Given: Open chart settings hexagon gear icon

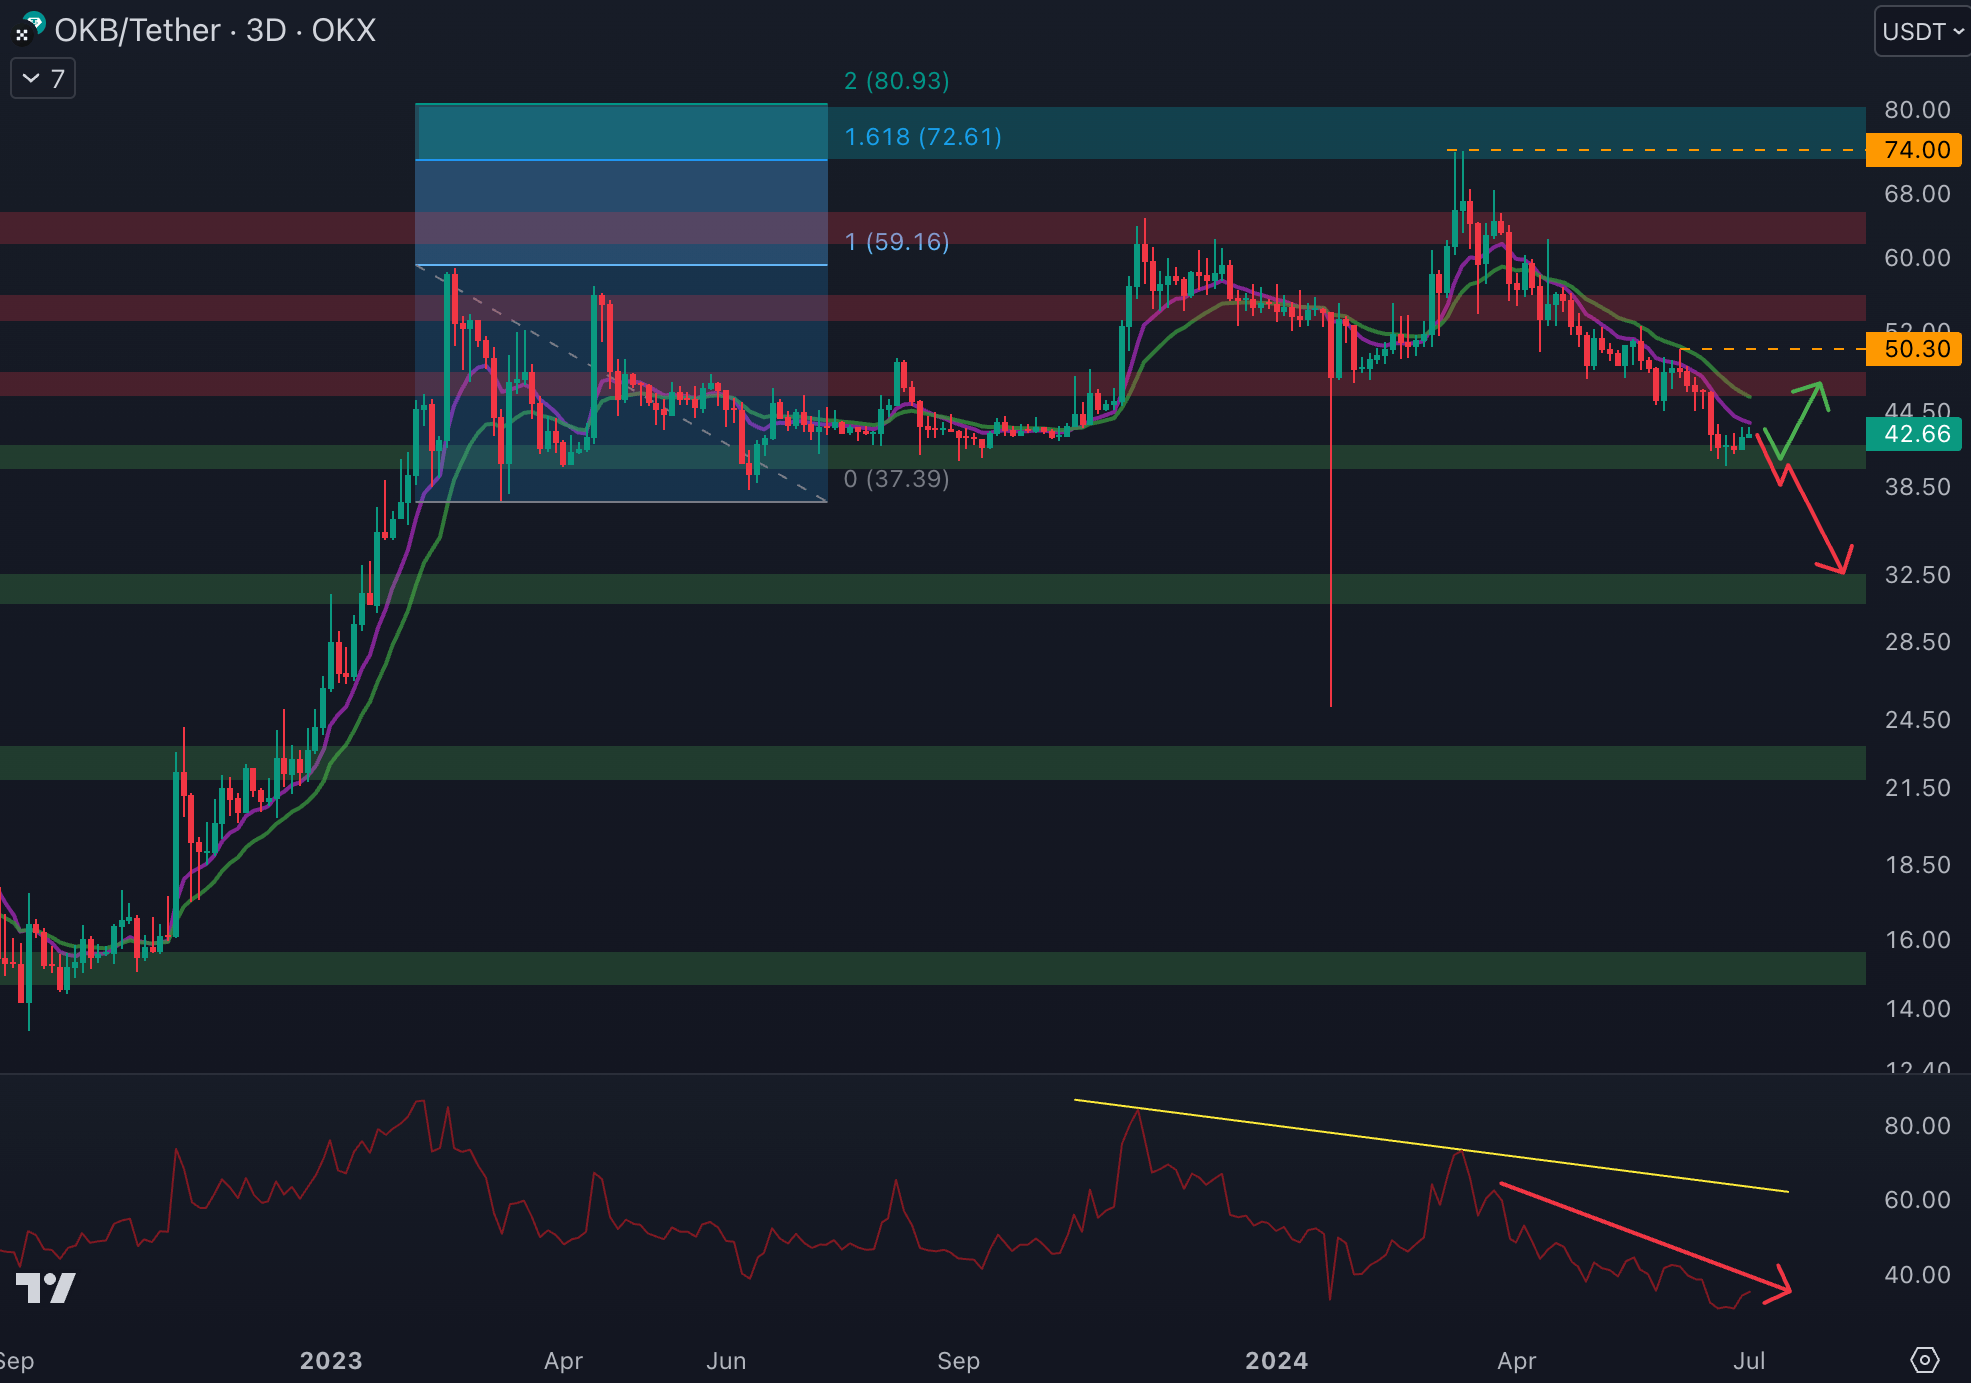Looking at the screenshot, I should [1924, 1360].
